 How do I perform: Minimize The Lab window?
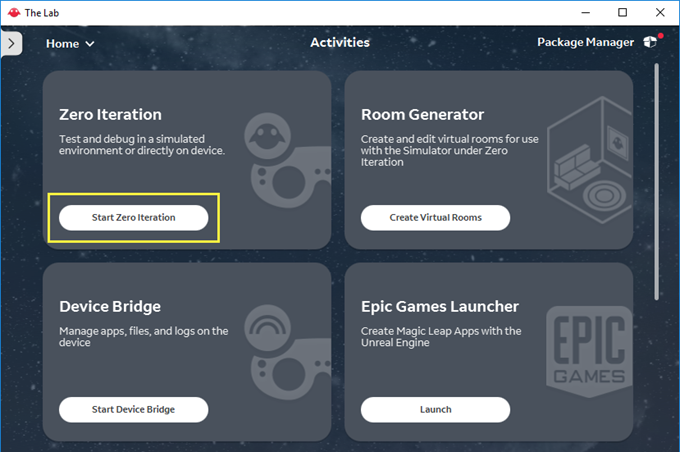[585, 13]
